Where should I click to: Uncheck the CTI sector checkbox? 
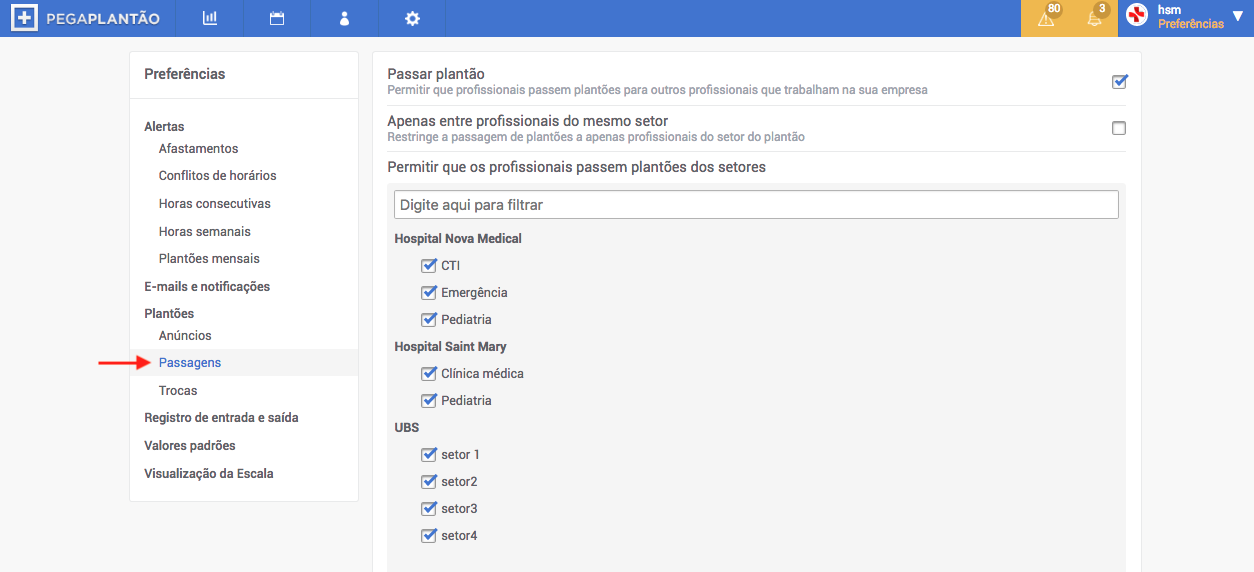[429, 266]
